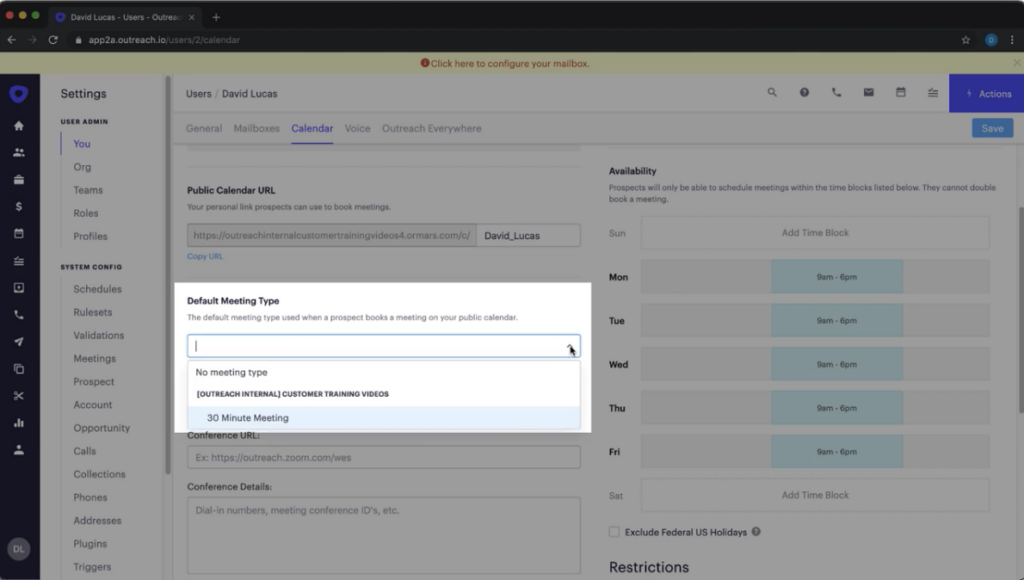Open help via the question mark icon
This screenshot has width=1024, height=580.
(805, 93)
